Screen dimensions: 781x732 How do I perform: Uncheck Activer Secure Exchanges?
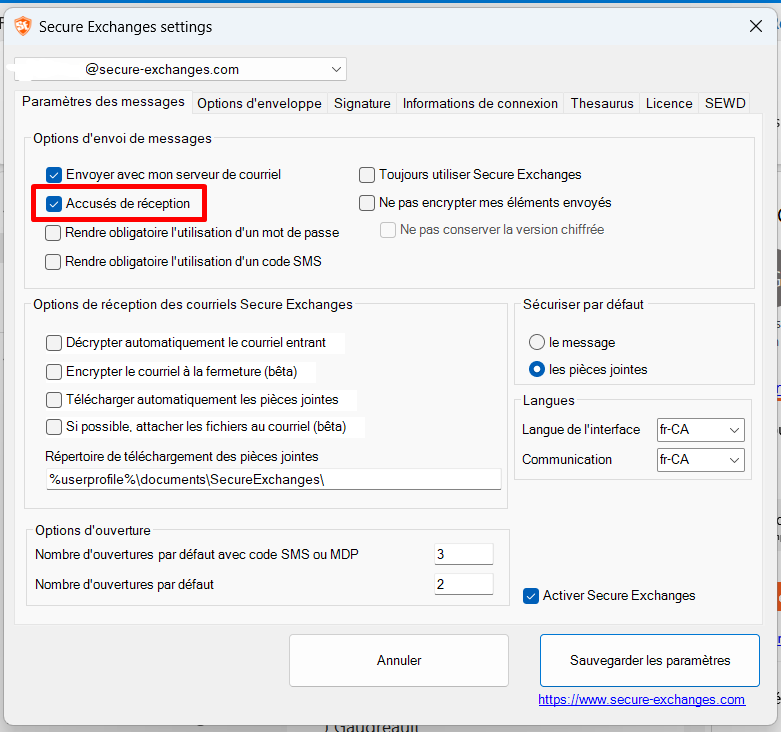[531, 596]
